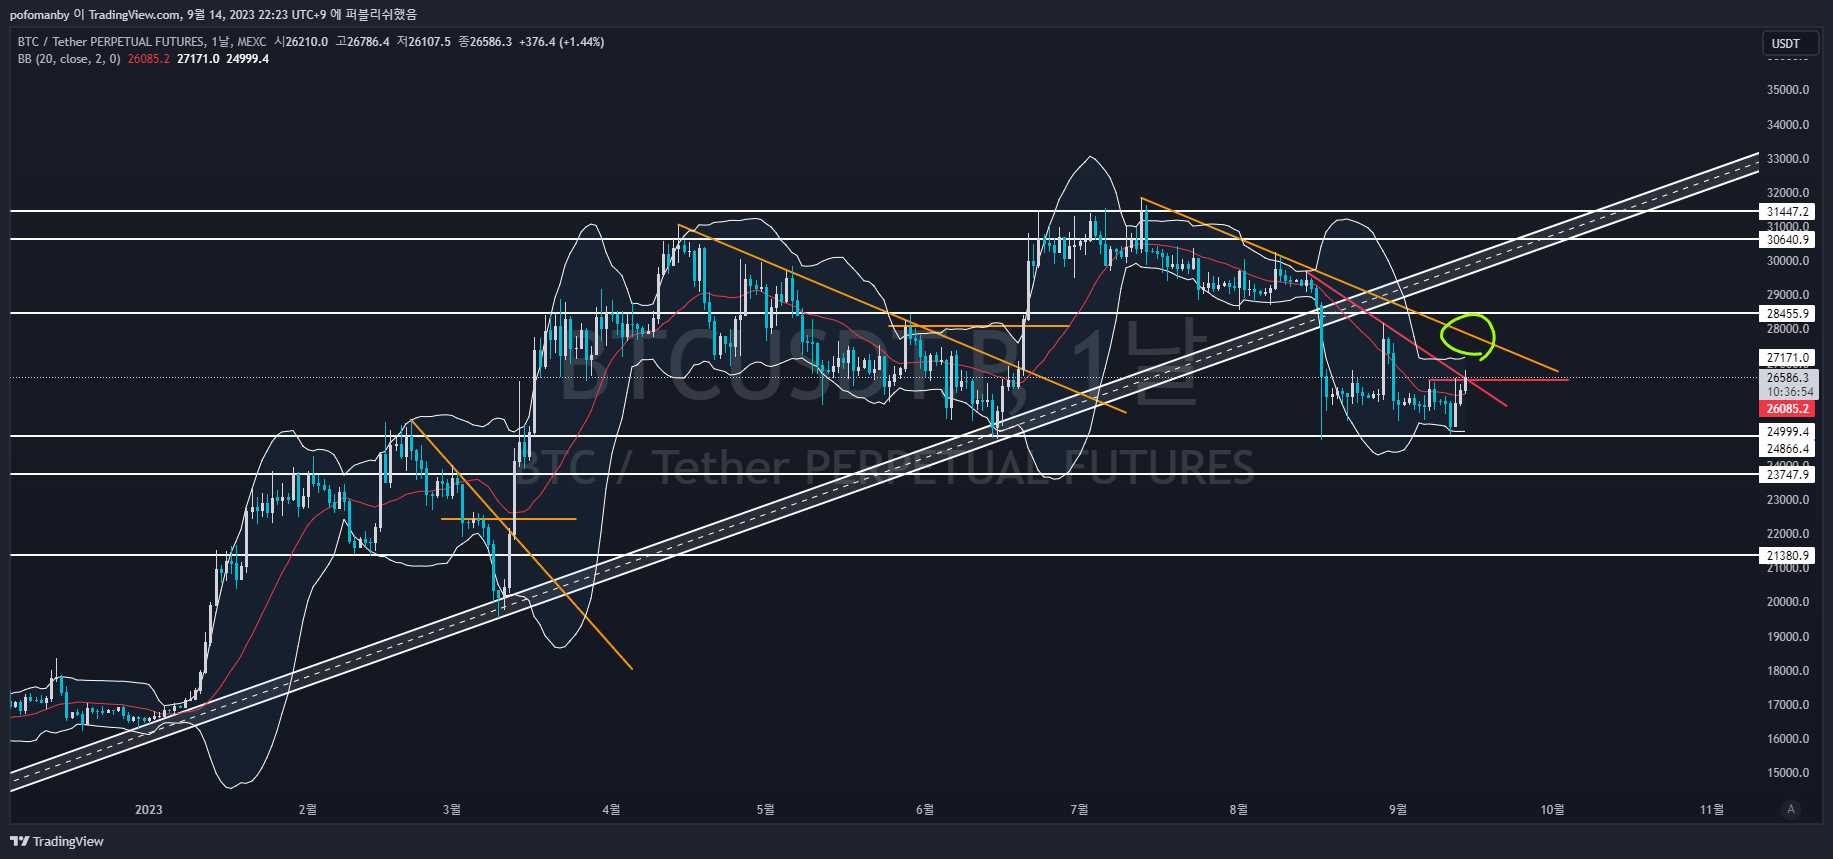Image resolution: width=1833 pixels, height=859 pixels.
Task: Click the 35000.0 price axis tick
Action: [1788, 90]
